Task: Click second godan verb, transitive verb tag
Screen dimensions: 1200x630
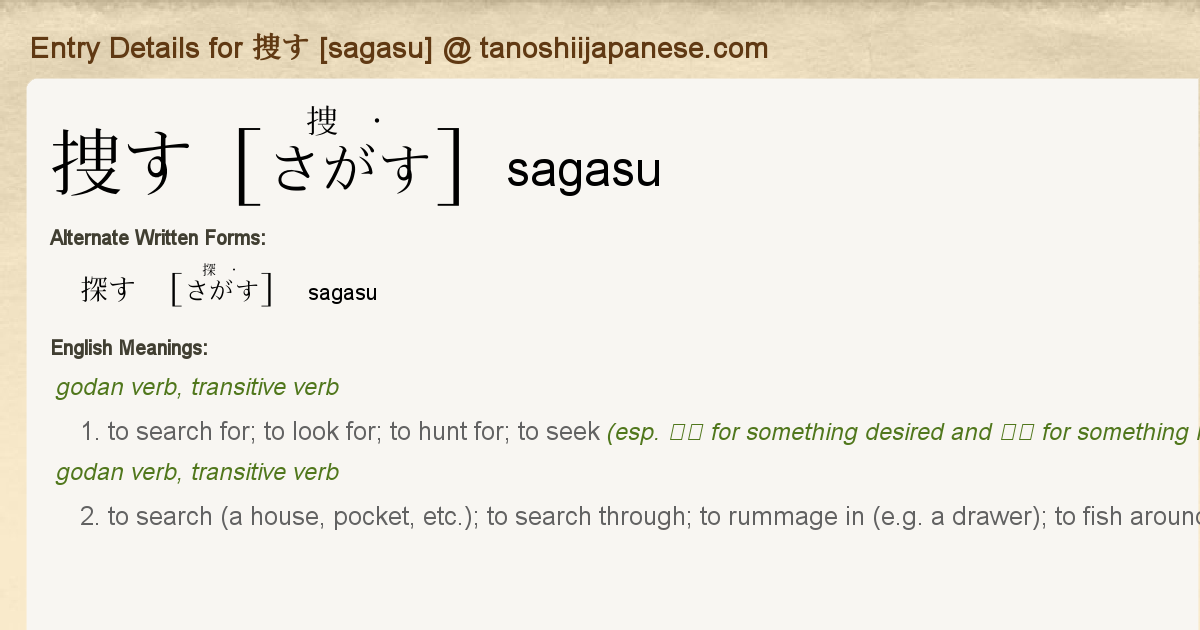Action: 197,472
